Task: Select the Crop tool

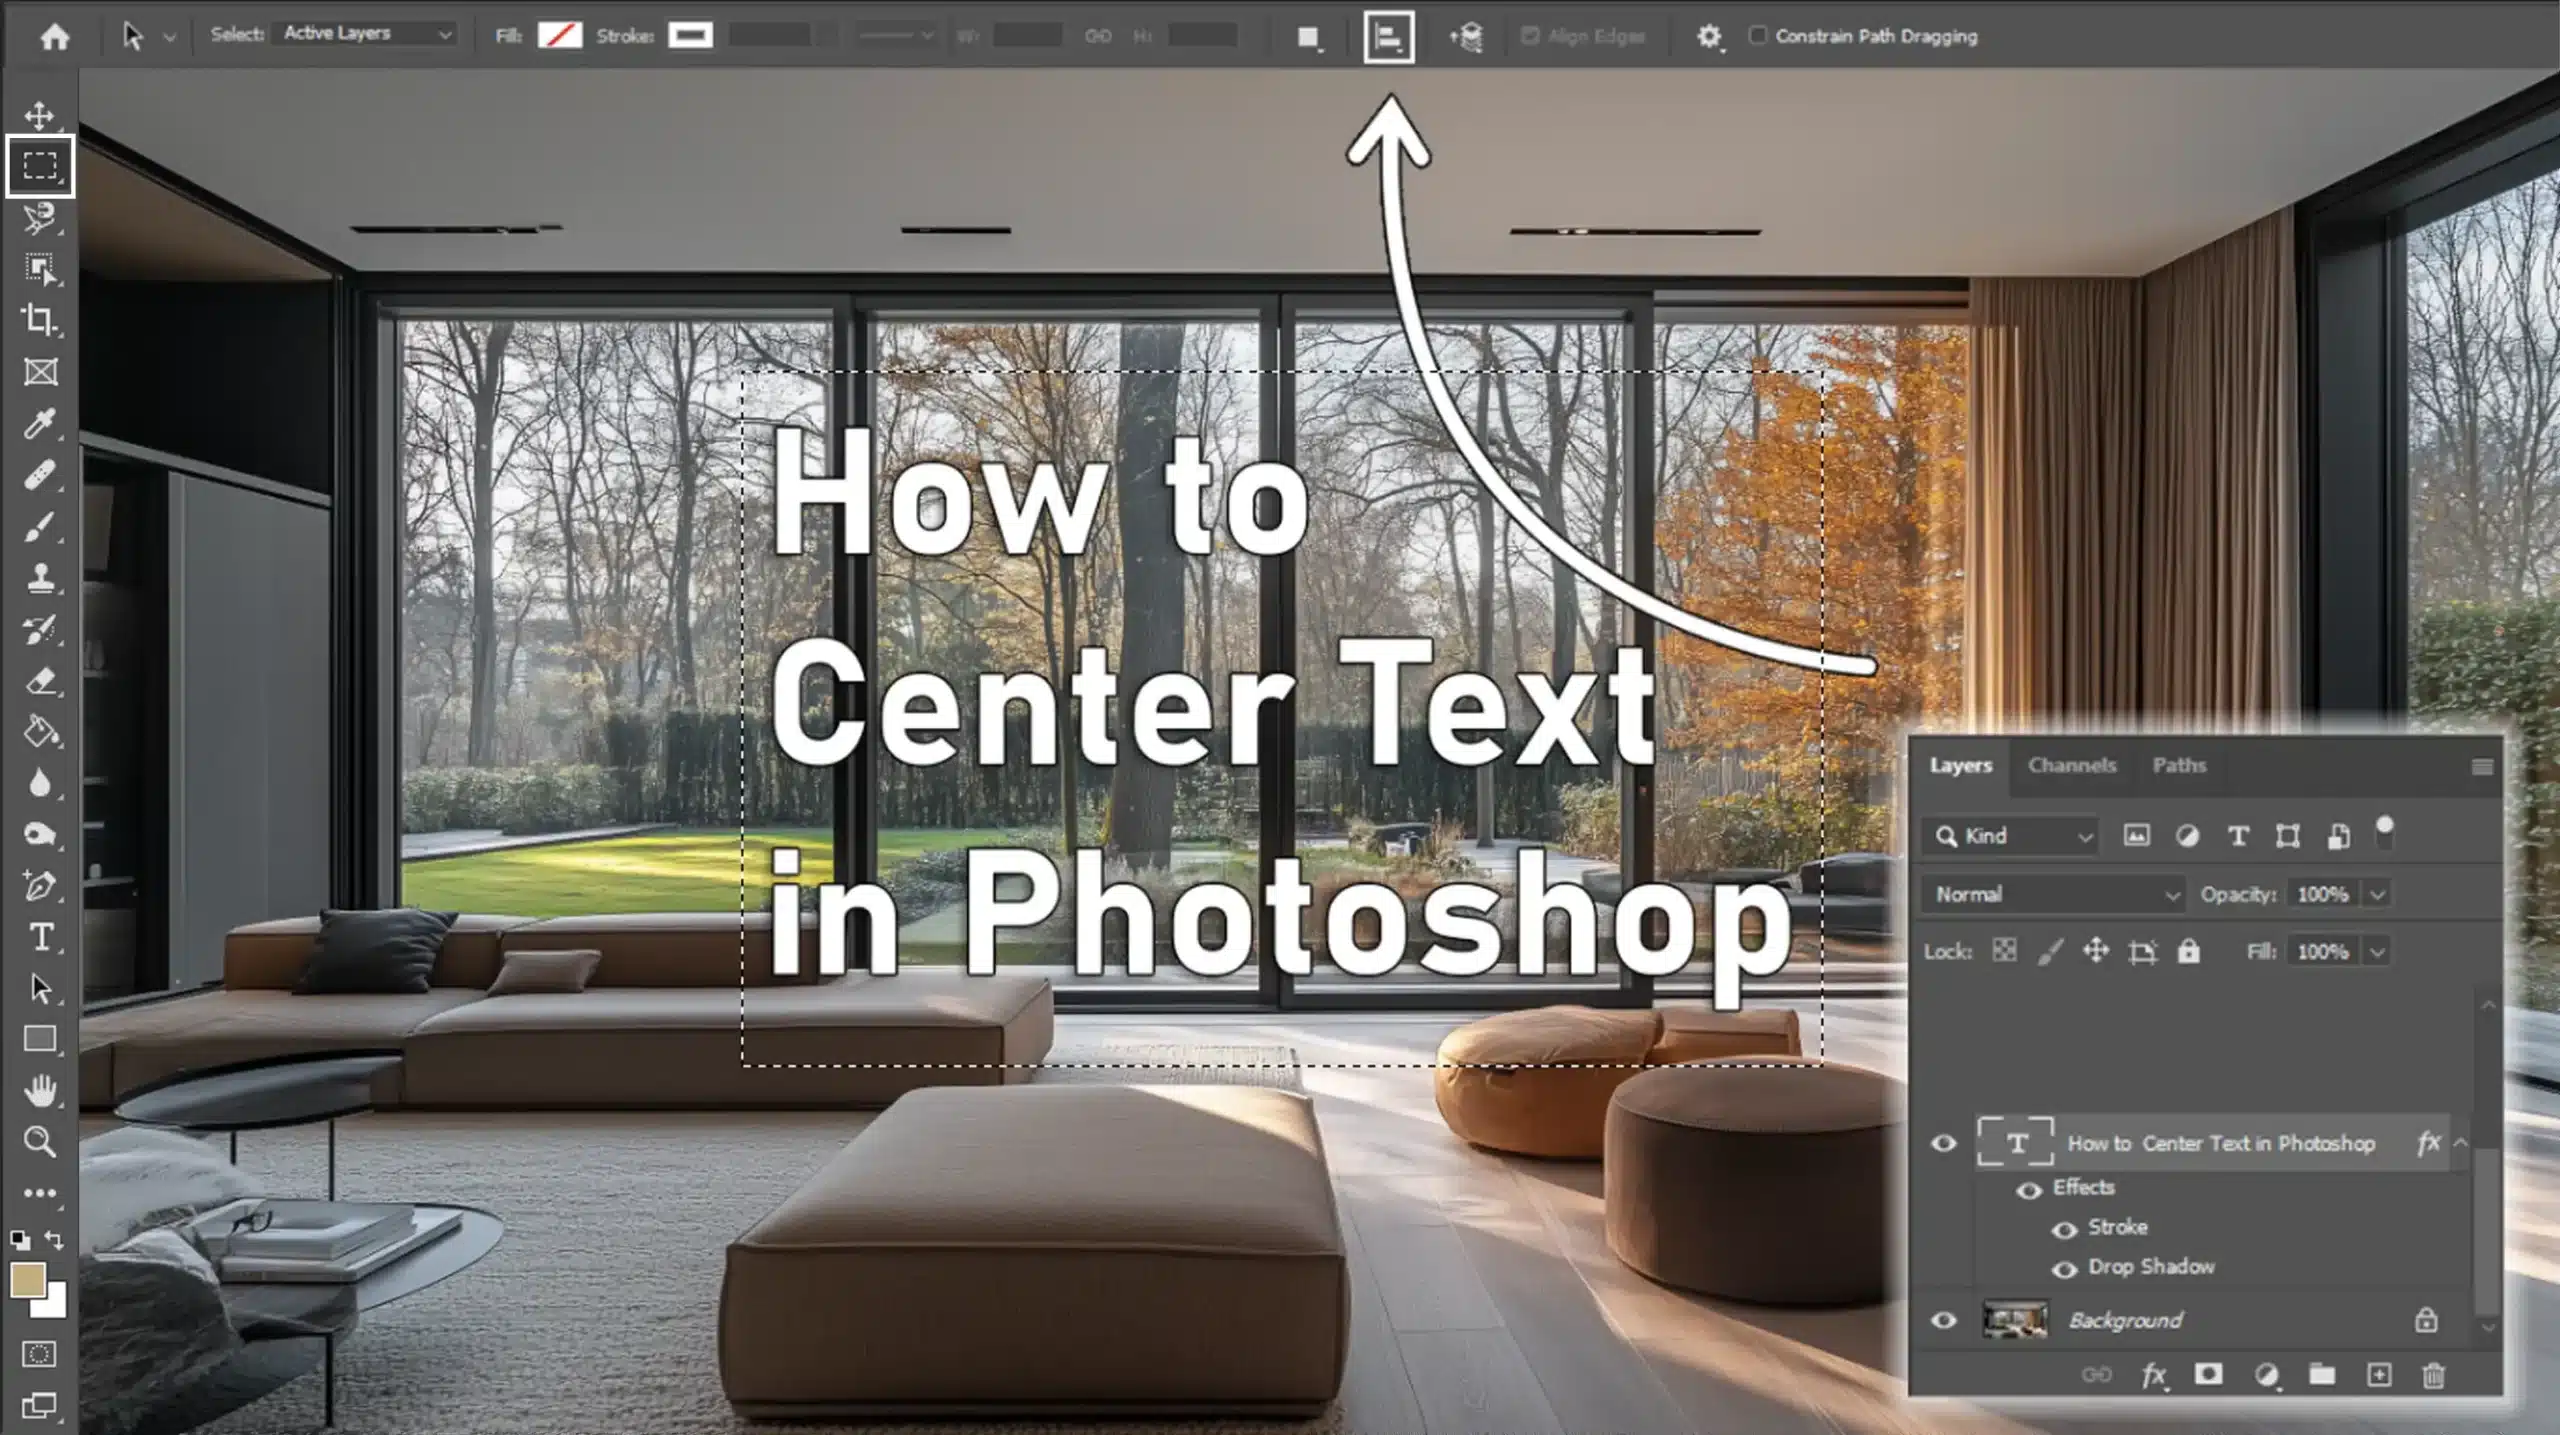Action: (40, 320)
